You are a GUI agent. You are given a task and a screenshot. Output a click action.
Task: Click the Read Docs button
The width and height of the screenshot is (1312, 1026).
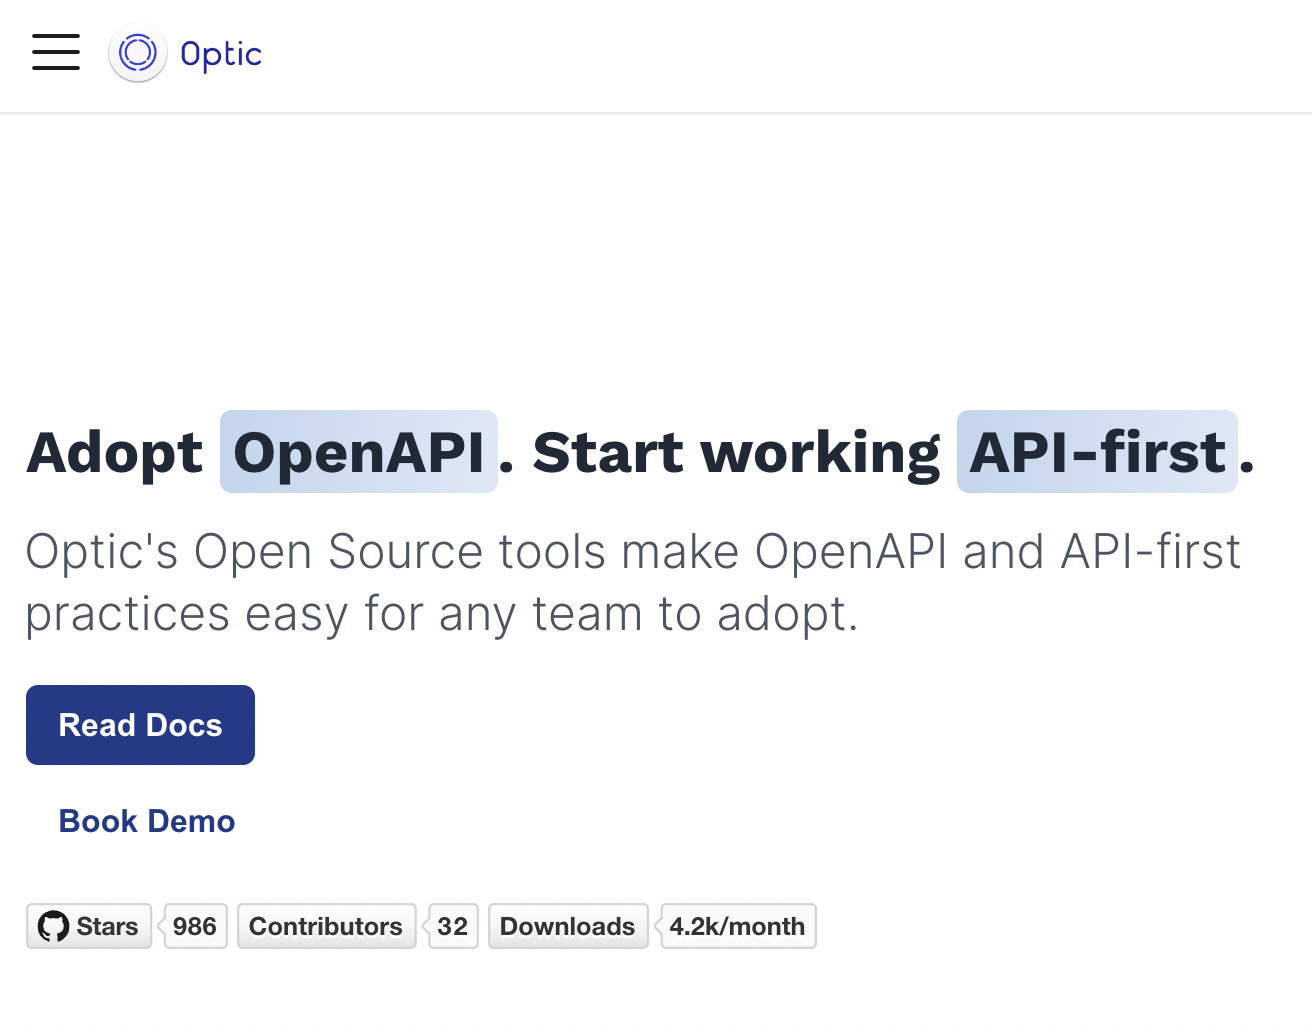[140, 725]
